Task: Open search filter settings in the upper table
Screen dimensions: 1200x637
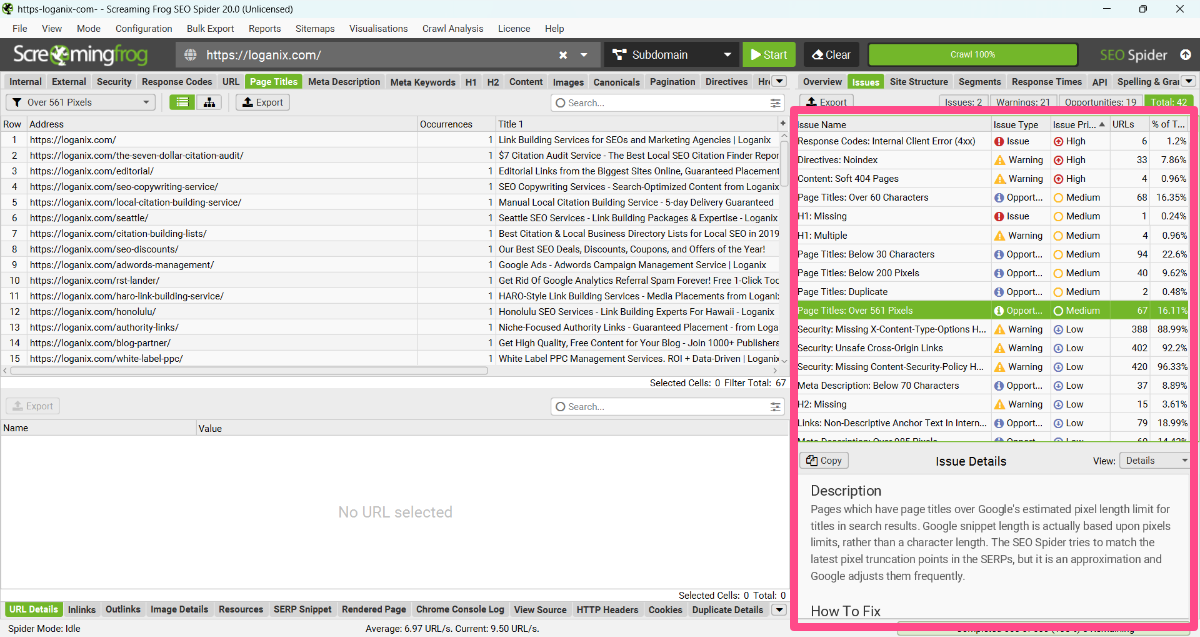Action: [x=775, y=103]
